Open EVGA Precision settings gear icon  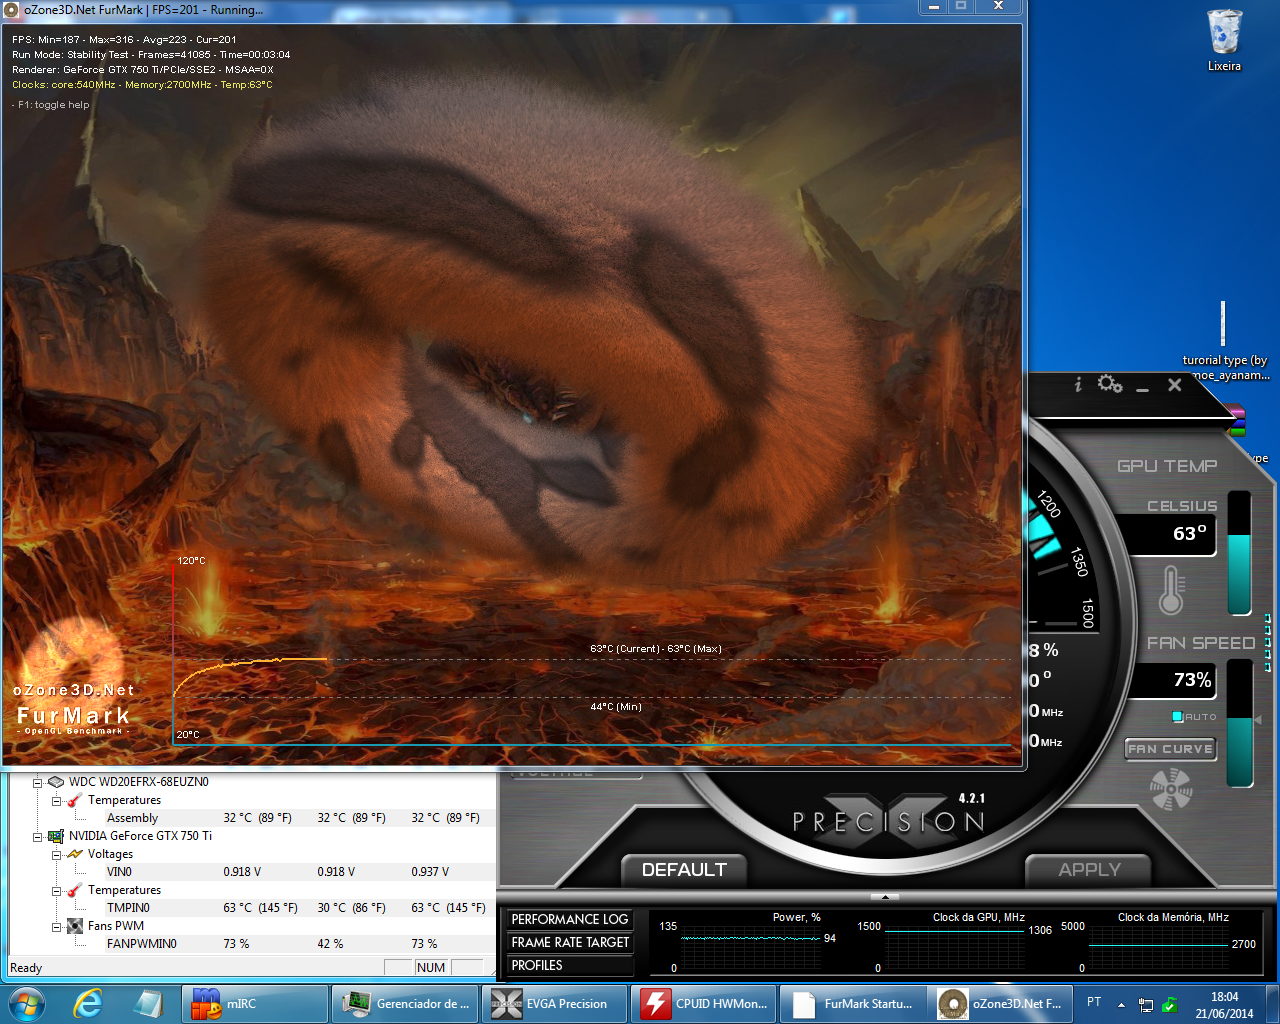click(x=1110, y=384)
